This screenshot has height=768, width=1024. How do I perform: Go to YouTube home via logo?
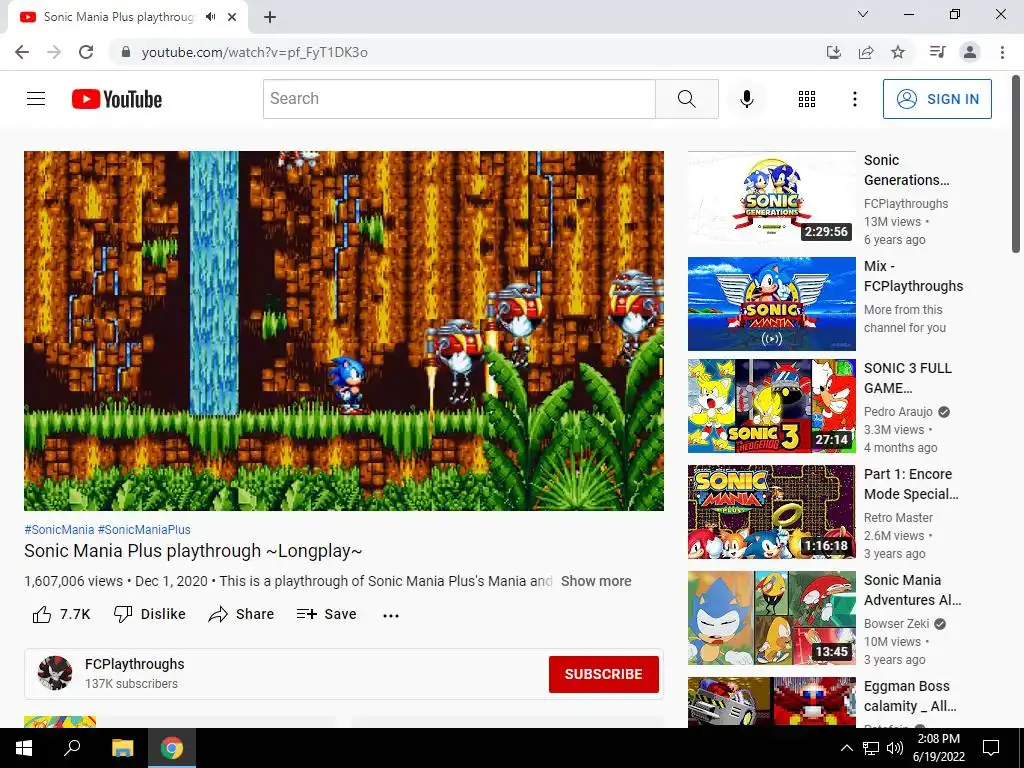coord(117,99)
